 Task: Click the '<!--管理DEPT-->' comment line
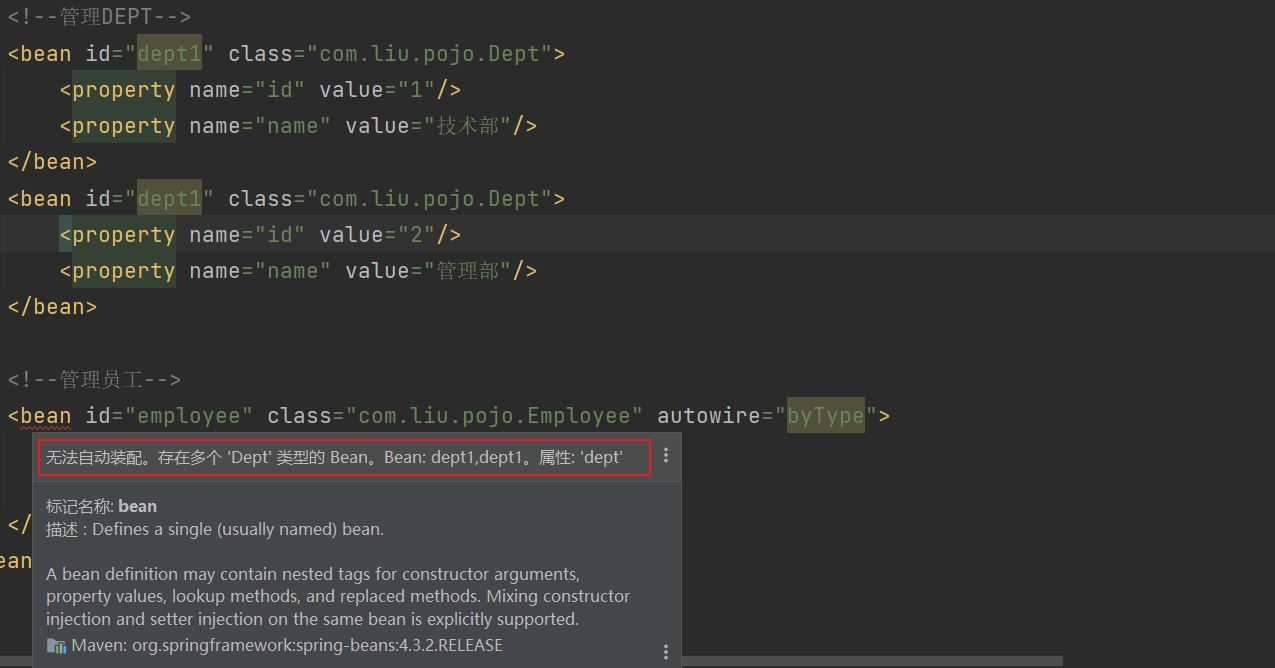[99, 17]
